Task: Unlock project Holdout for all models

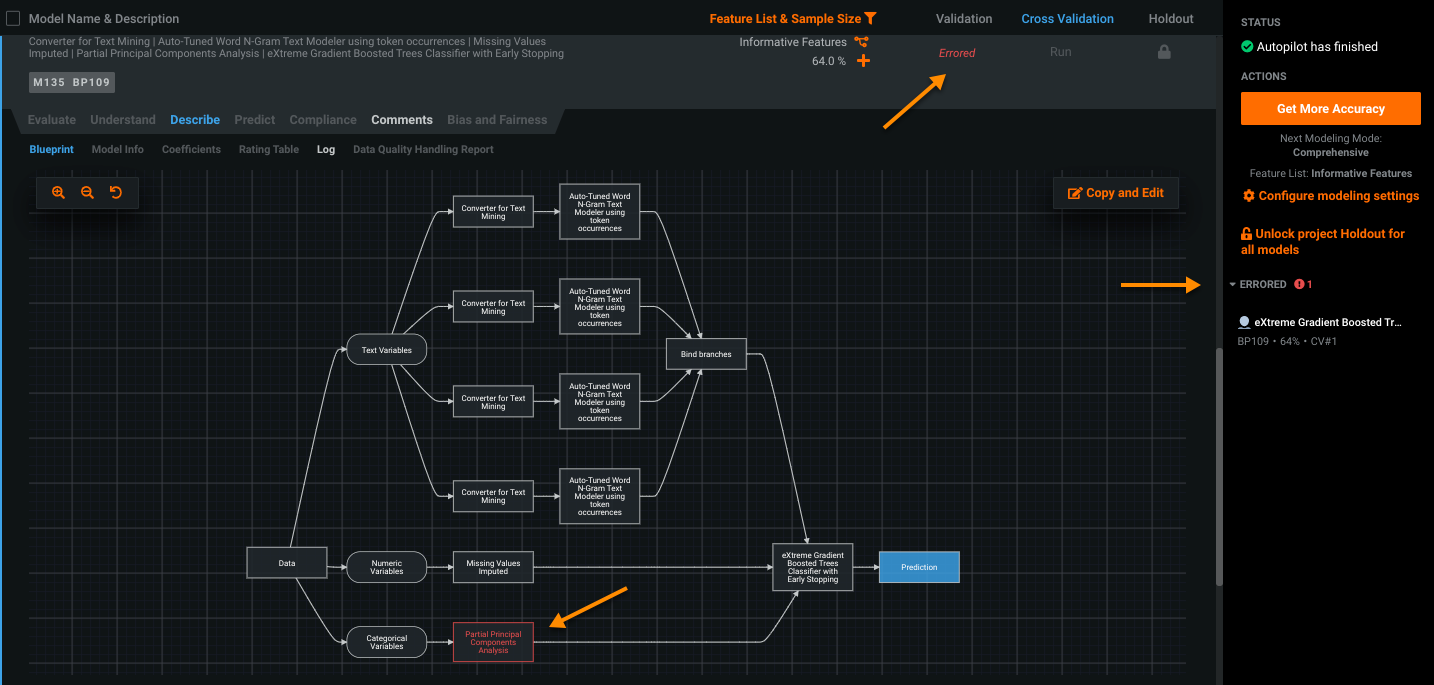Action: click(1322, 241)
